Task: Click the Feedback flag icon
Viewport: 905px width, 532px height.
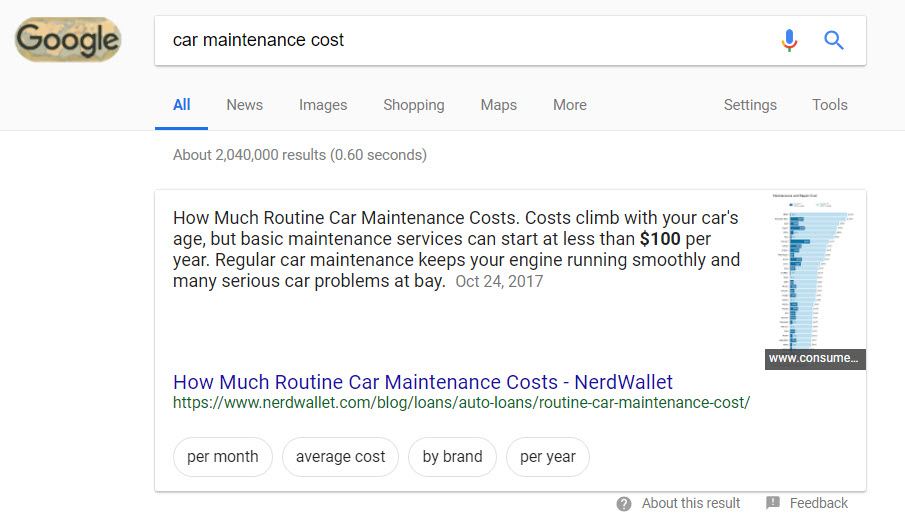Action: pyautogui.click(x=773, y=504)
